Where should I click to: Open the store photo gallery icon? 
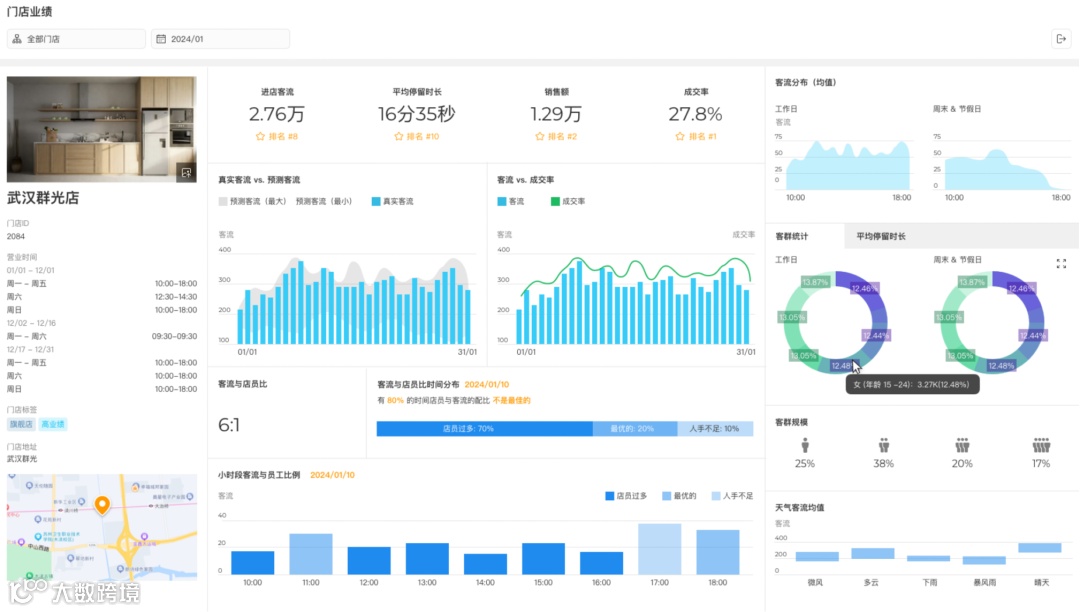186,172
